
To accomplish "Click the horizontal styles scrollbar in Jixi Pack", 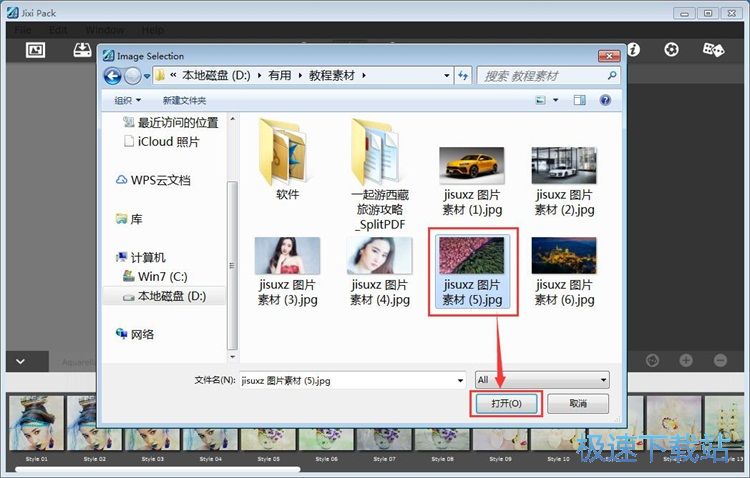I will 158,469.
